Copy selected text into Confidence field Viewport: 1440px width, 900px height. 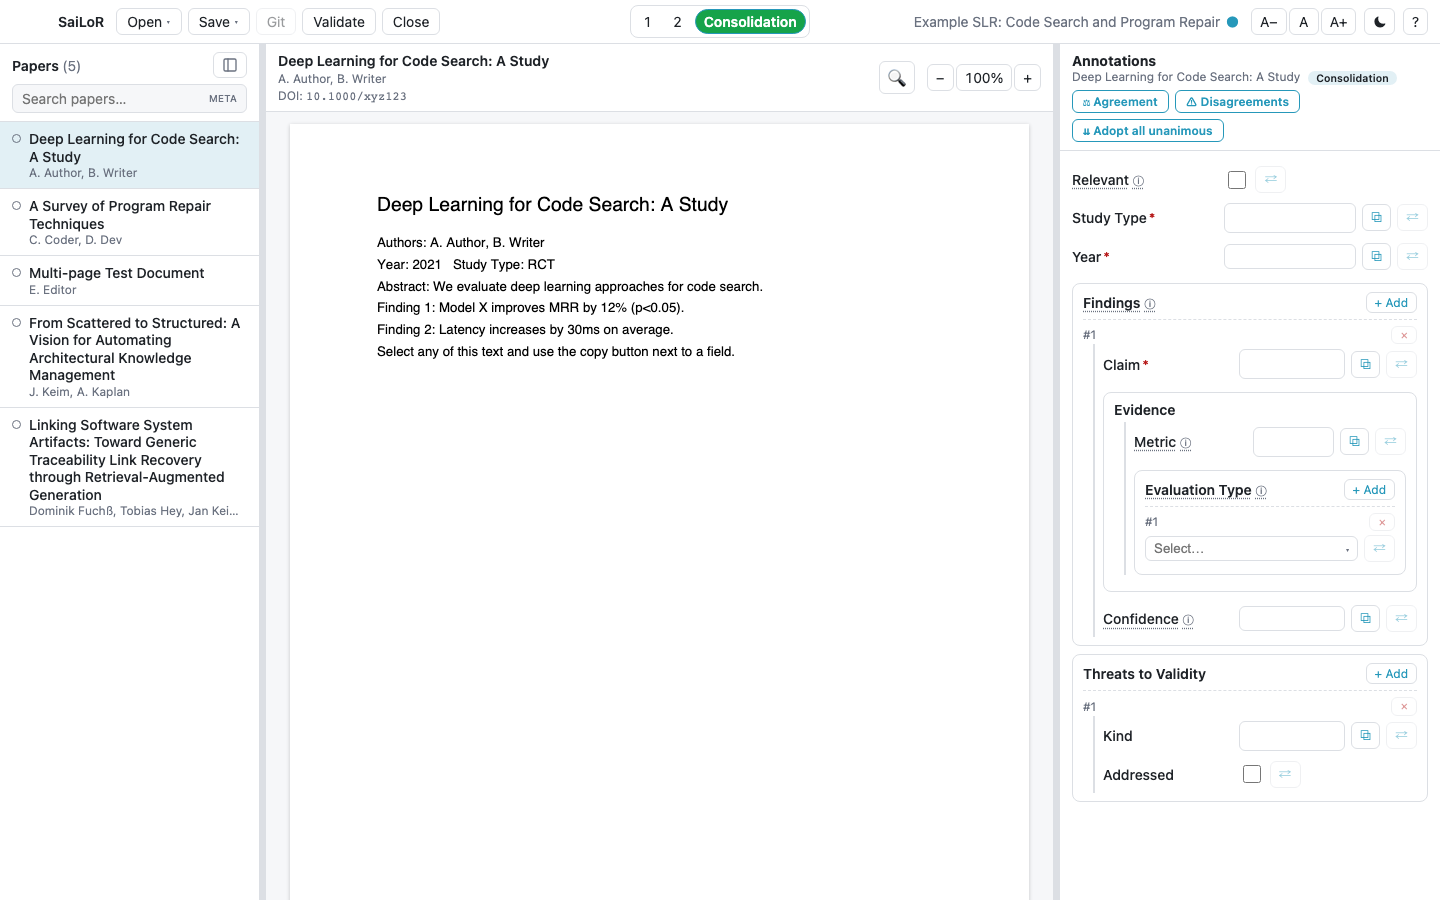click(x=1365, y=618)
